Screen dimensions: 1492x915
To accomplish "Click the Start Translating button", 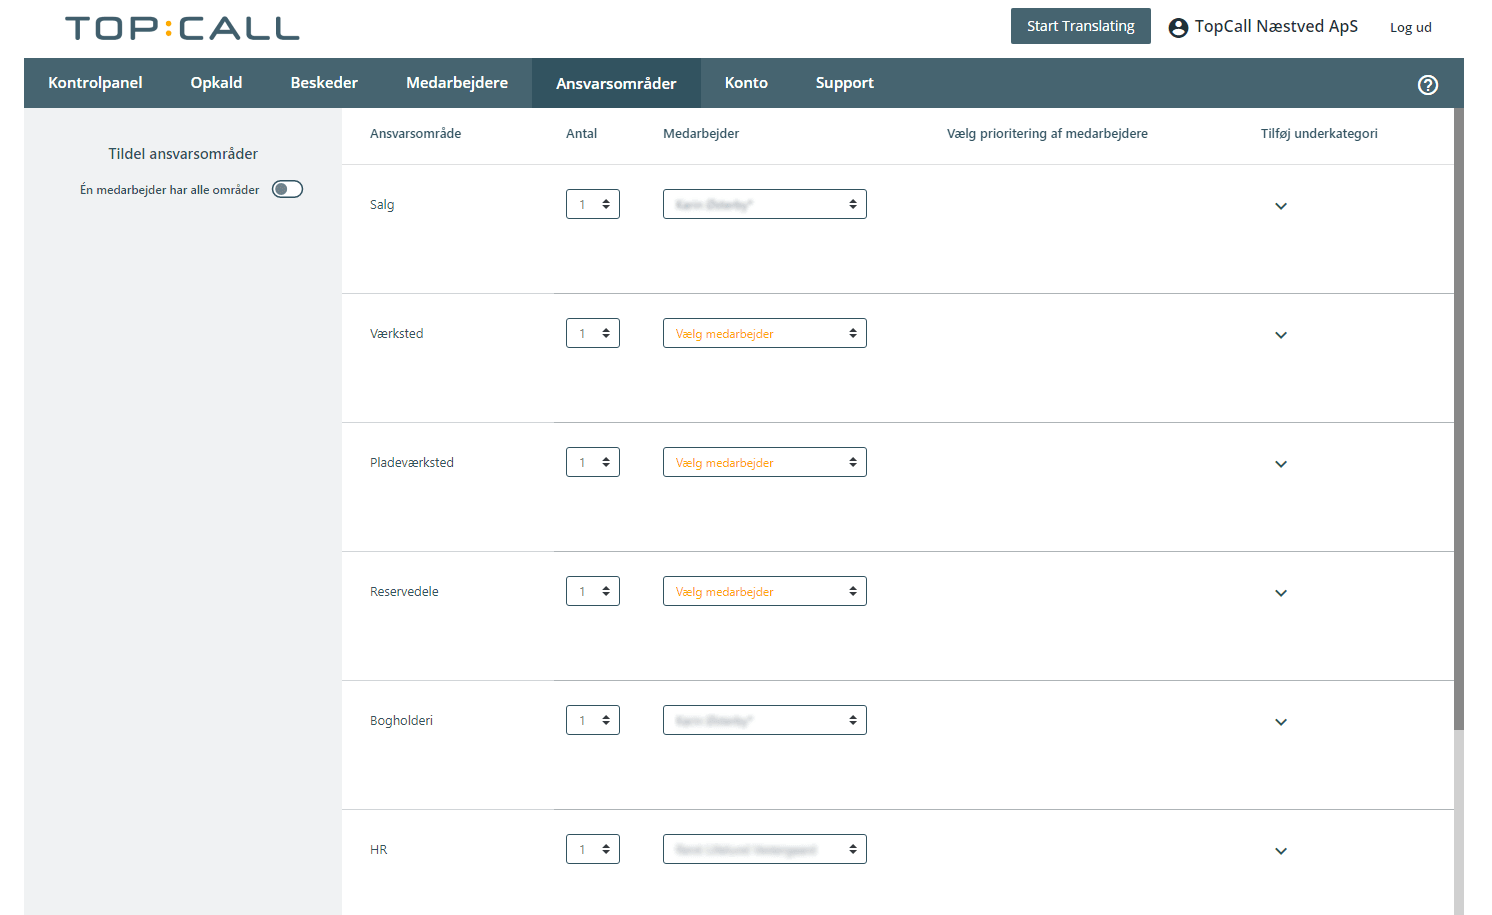I will click(1081, 26).
